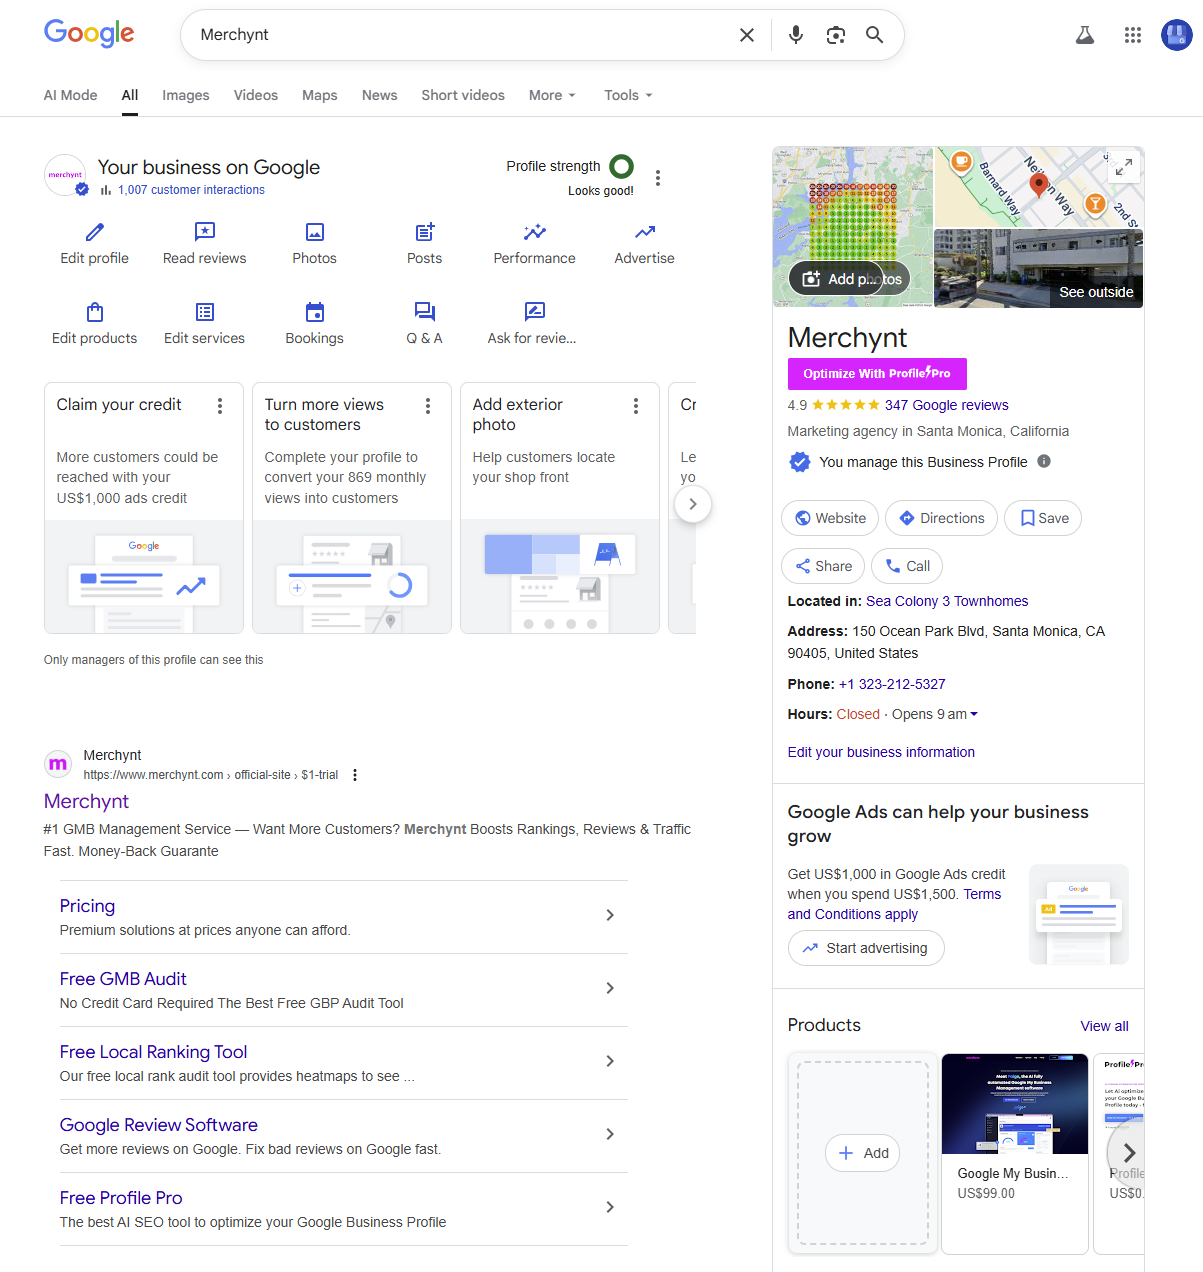Open the Merchynt search result title
This screenshot has width=1203, height=1272.
pos(87,801)
